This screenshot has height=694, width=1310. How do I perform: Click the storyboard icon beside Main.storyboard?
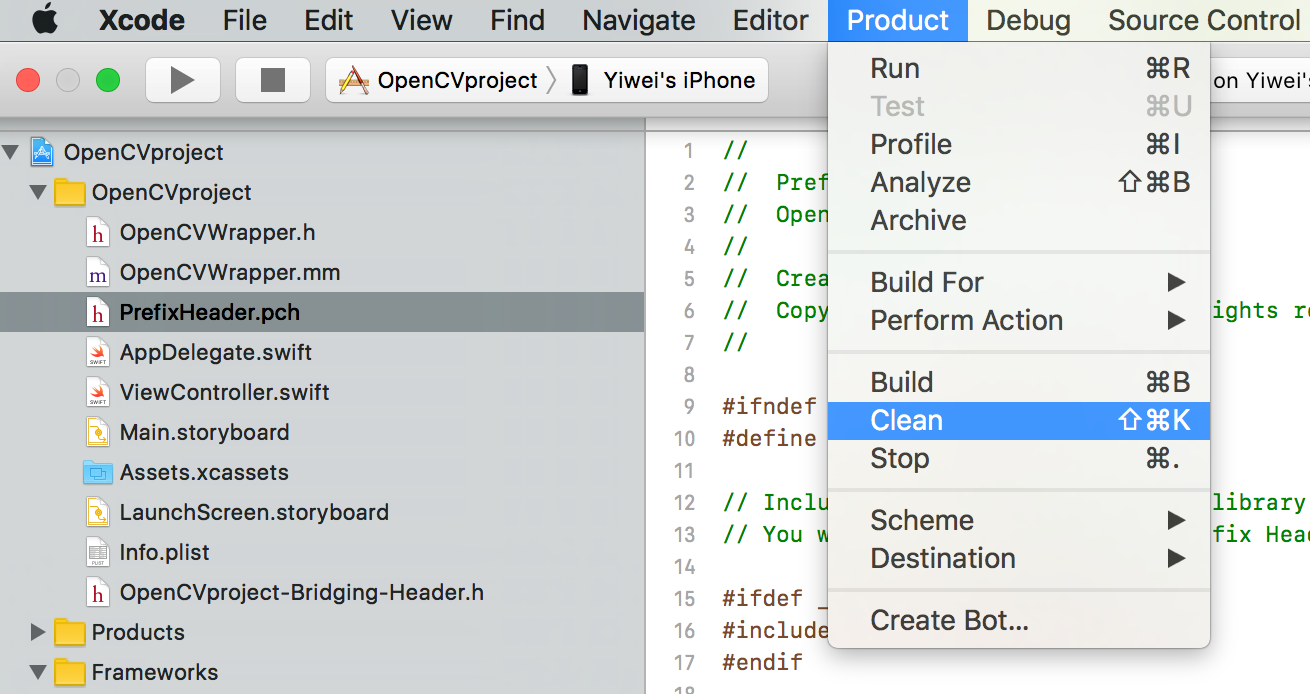[x=98, y=432]
